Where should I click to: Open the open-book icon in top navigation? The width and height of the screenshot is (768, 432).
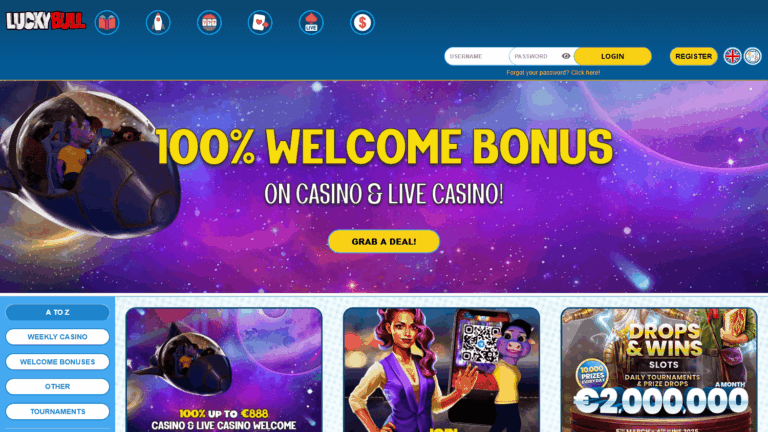pos(107,23)
